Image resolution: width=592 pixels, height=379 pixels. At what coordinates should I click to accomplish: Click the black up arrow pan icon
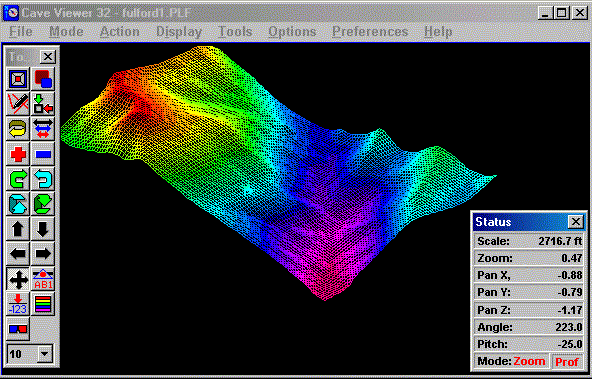click(18, 229)
